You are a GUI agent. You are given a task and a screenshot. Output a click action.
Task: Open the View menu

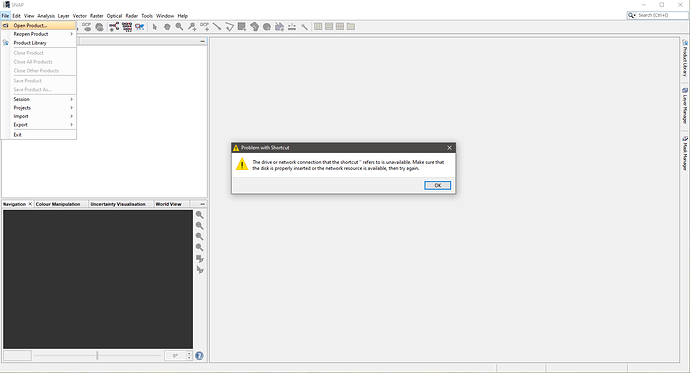[x=29, y=16]
